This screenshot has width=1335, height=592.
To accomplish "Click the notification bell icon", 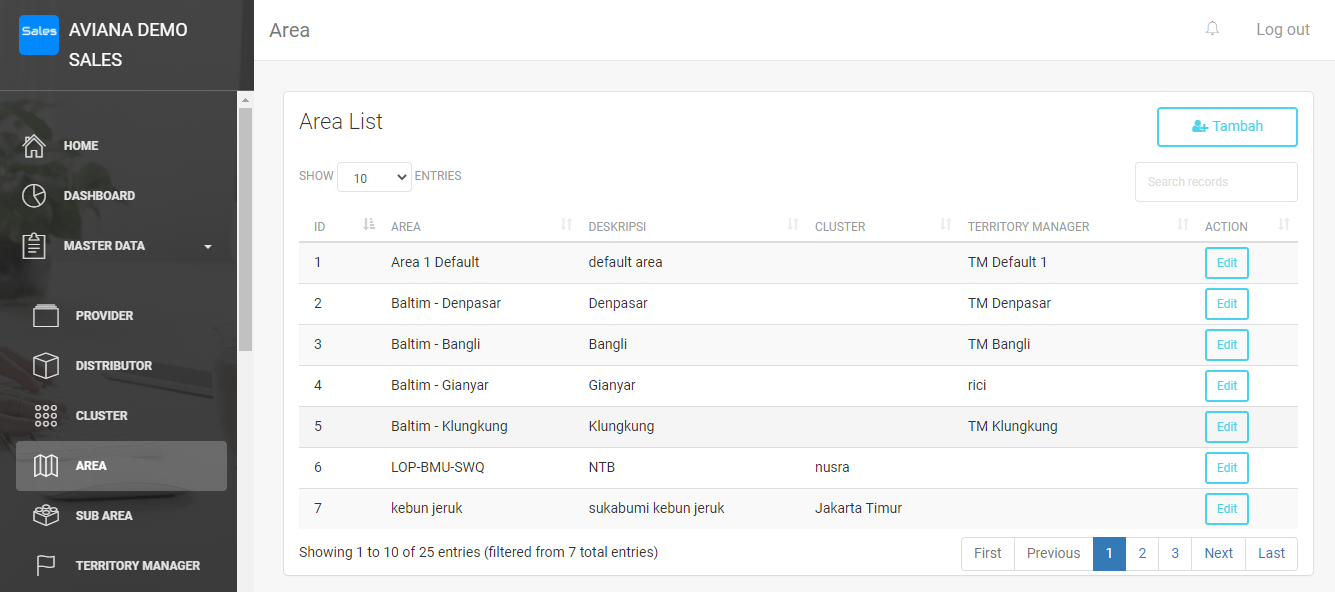I will (x=1212, y=29).
